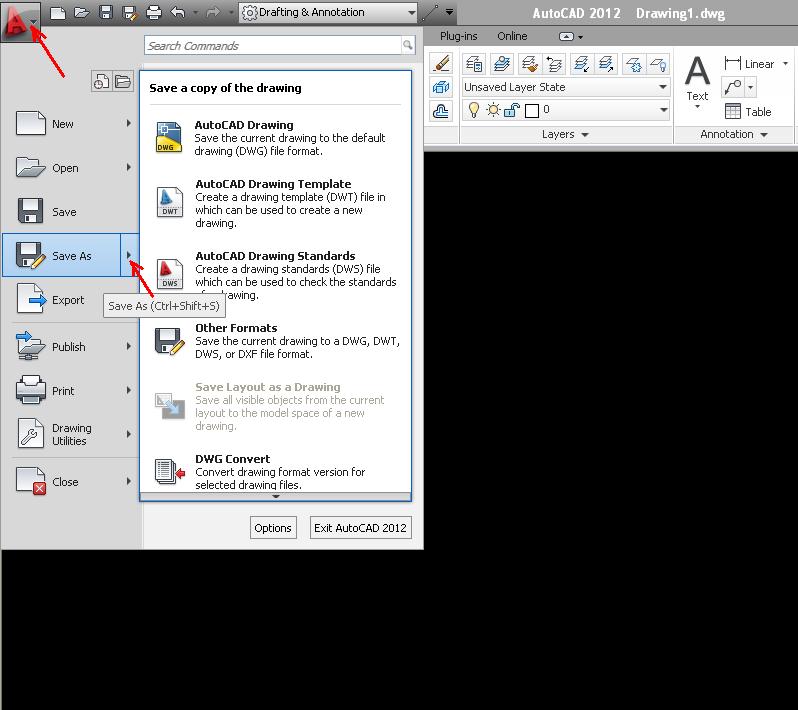Switch to the Online ribbon tab

tap(512, 36)
